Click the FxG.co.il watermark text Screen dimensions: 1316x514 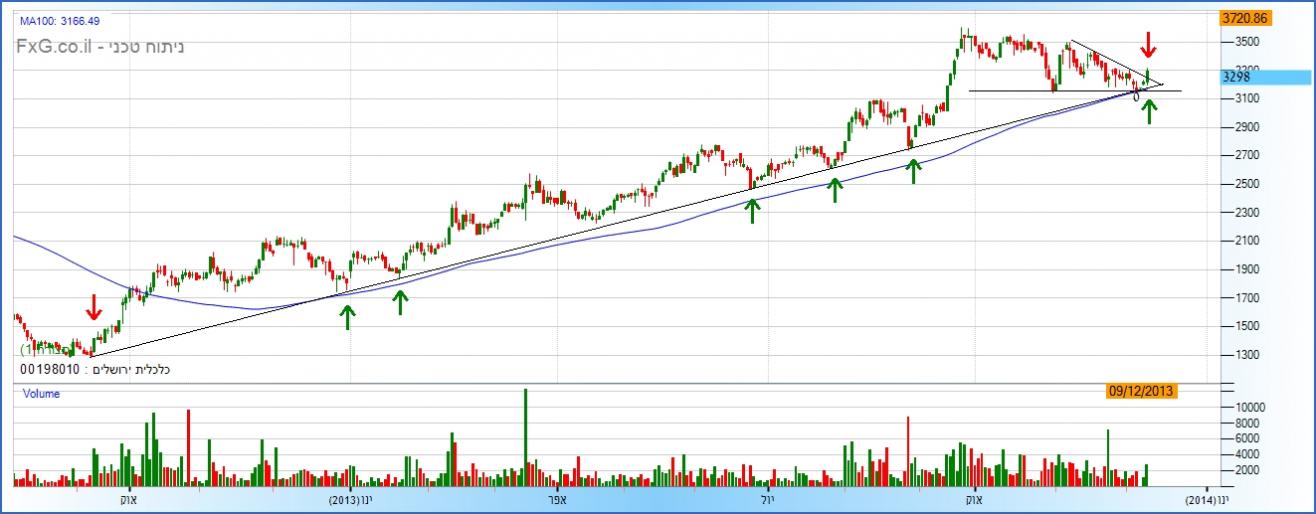click(x=100, y=46)
